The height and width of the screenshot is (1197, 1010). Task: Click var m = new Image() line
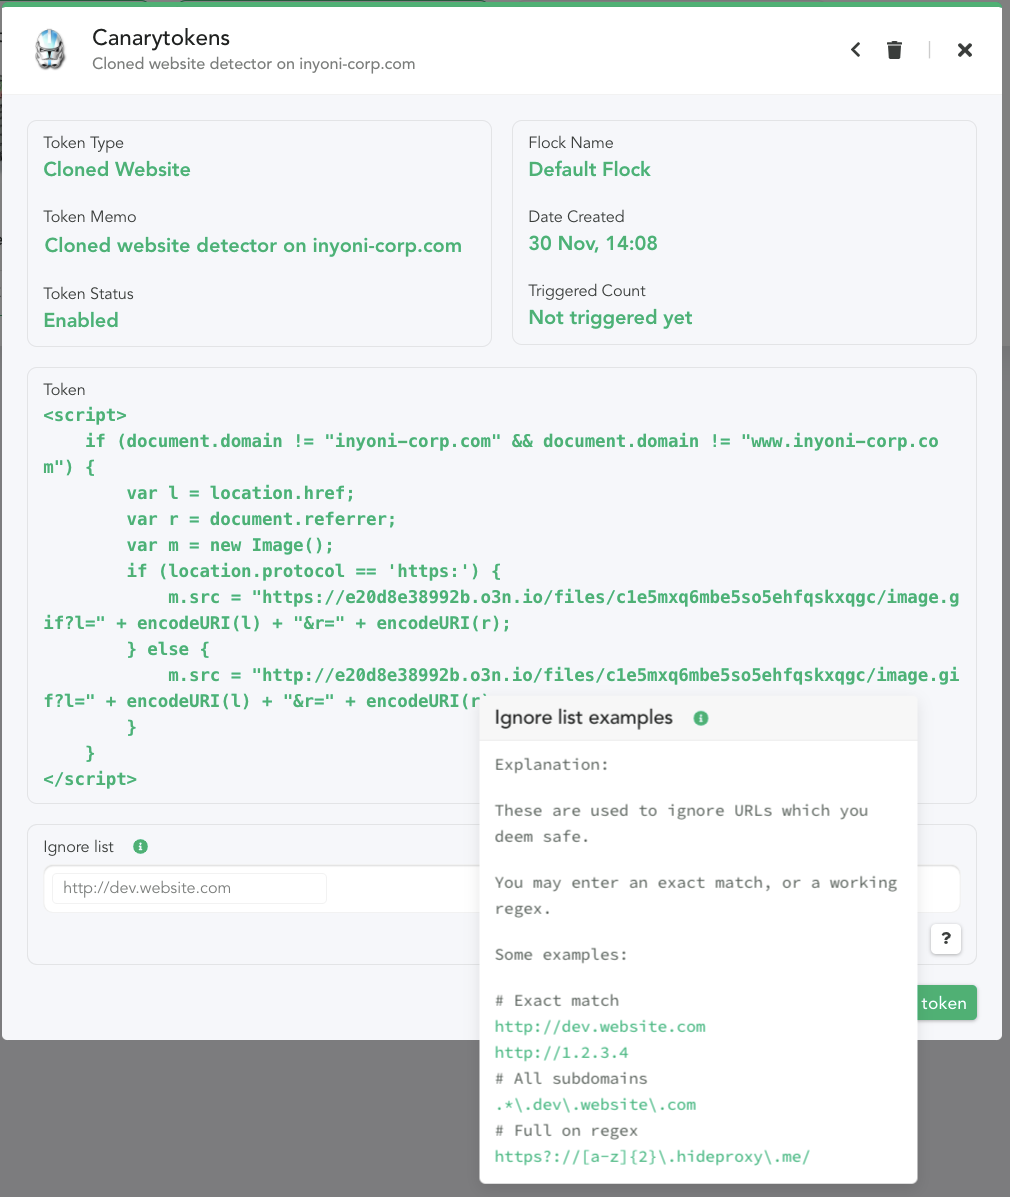tap(230, 545)
